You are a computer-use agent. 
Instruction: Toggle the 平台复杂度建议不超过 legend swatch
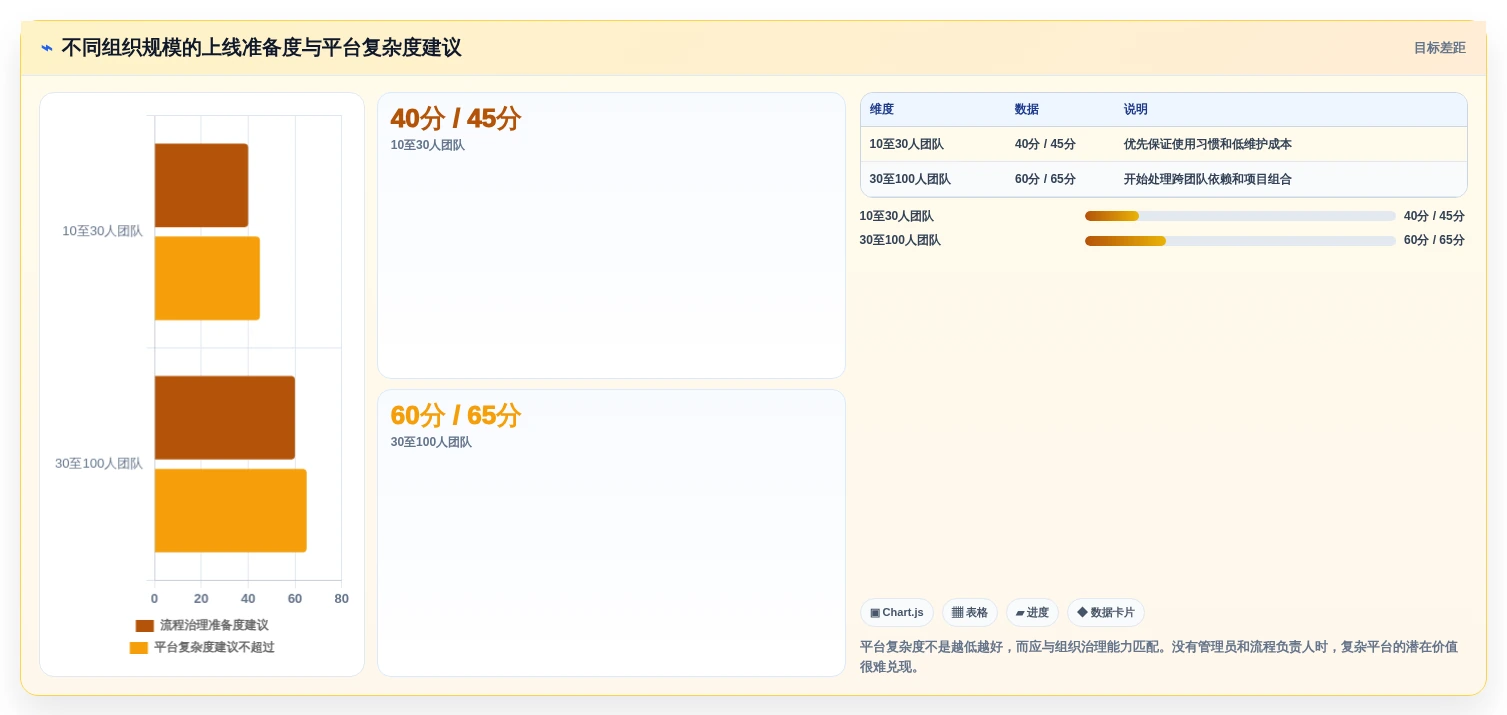139,647
